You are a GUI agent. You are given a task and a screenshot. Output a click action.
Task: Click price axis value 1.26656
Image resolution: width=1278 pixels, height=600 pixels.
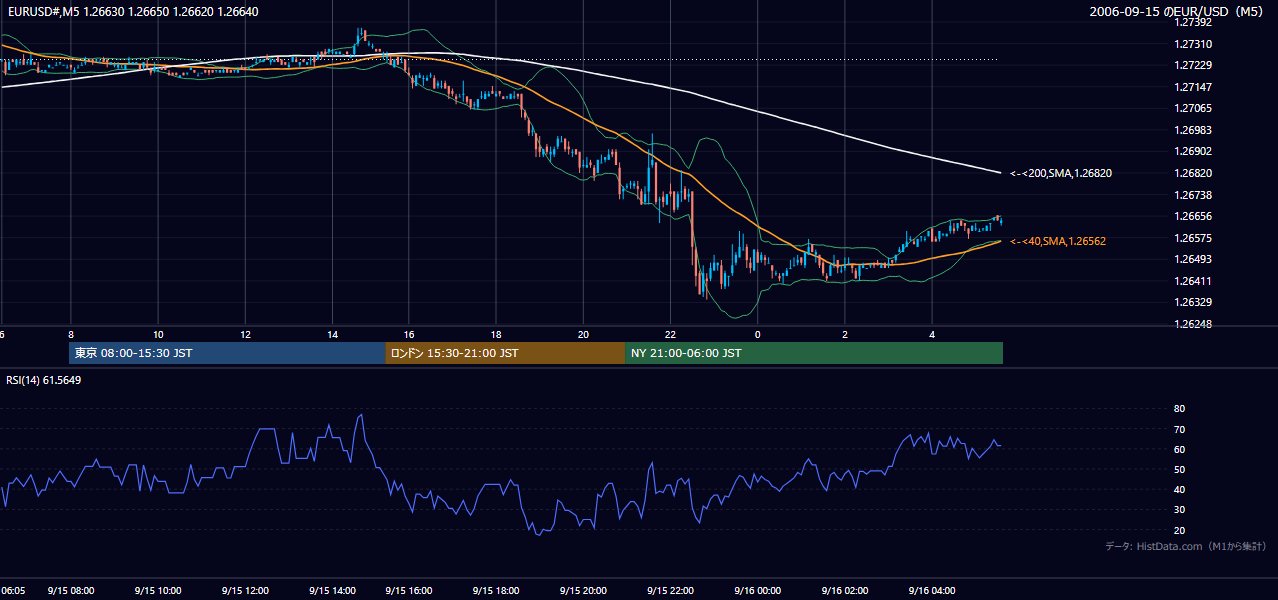[1192, 216]
